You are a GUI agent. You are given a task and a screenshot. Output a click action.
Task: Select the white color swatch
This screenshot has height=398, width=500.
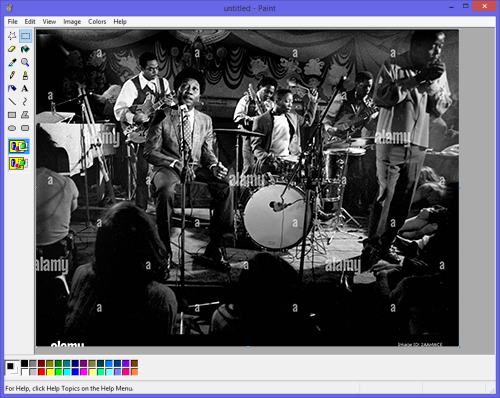(x=25, y=372)
